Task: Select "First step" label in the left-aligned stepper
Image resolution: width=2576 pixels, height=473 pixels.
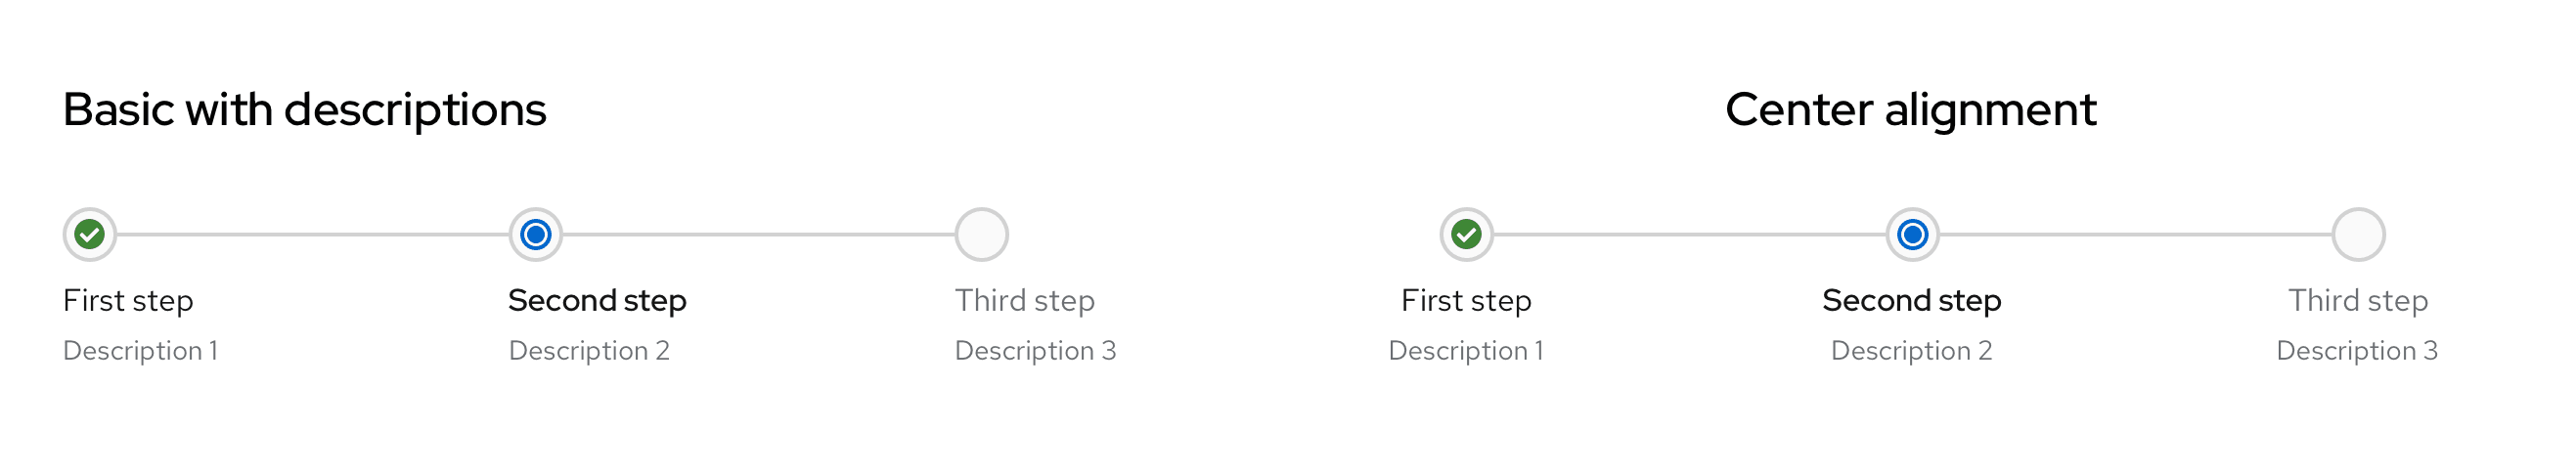Action: click(128, 300)
